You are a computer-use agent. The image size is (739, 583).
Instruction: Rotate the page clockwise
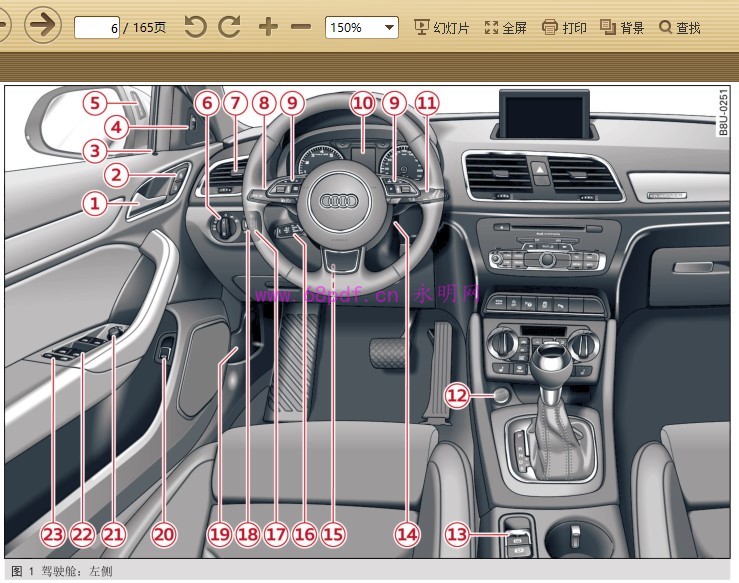[230, 27]
